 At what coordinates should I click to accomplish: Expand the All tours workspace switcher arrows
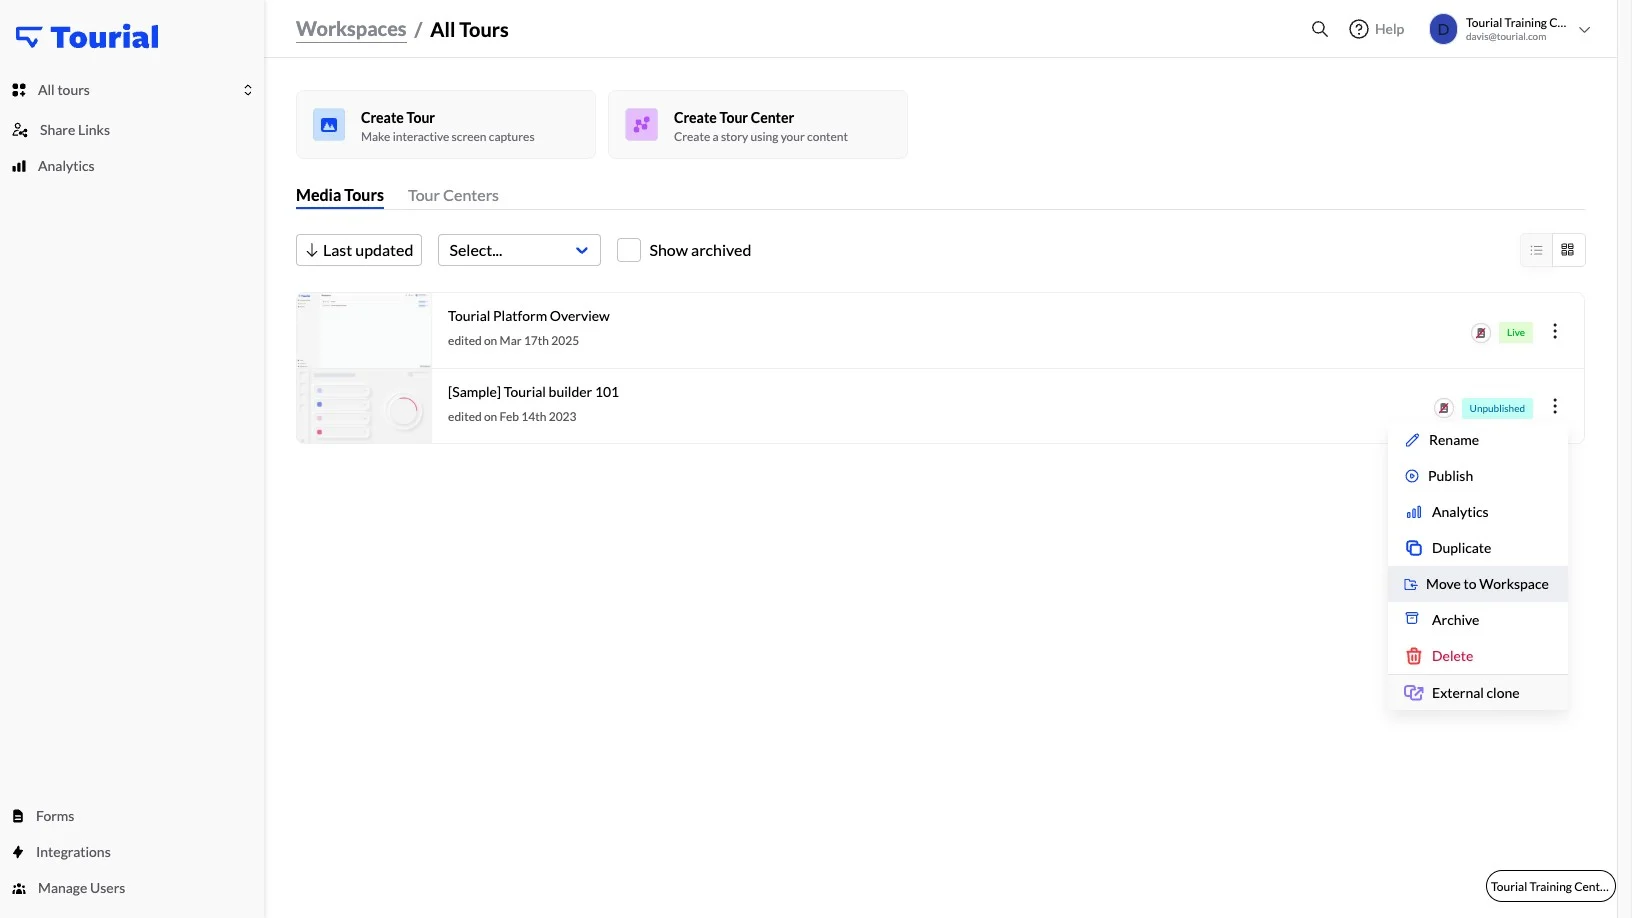tap(248, 90)
